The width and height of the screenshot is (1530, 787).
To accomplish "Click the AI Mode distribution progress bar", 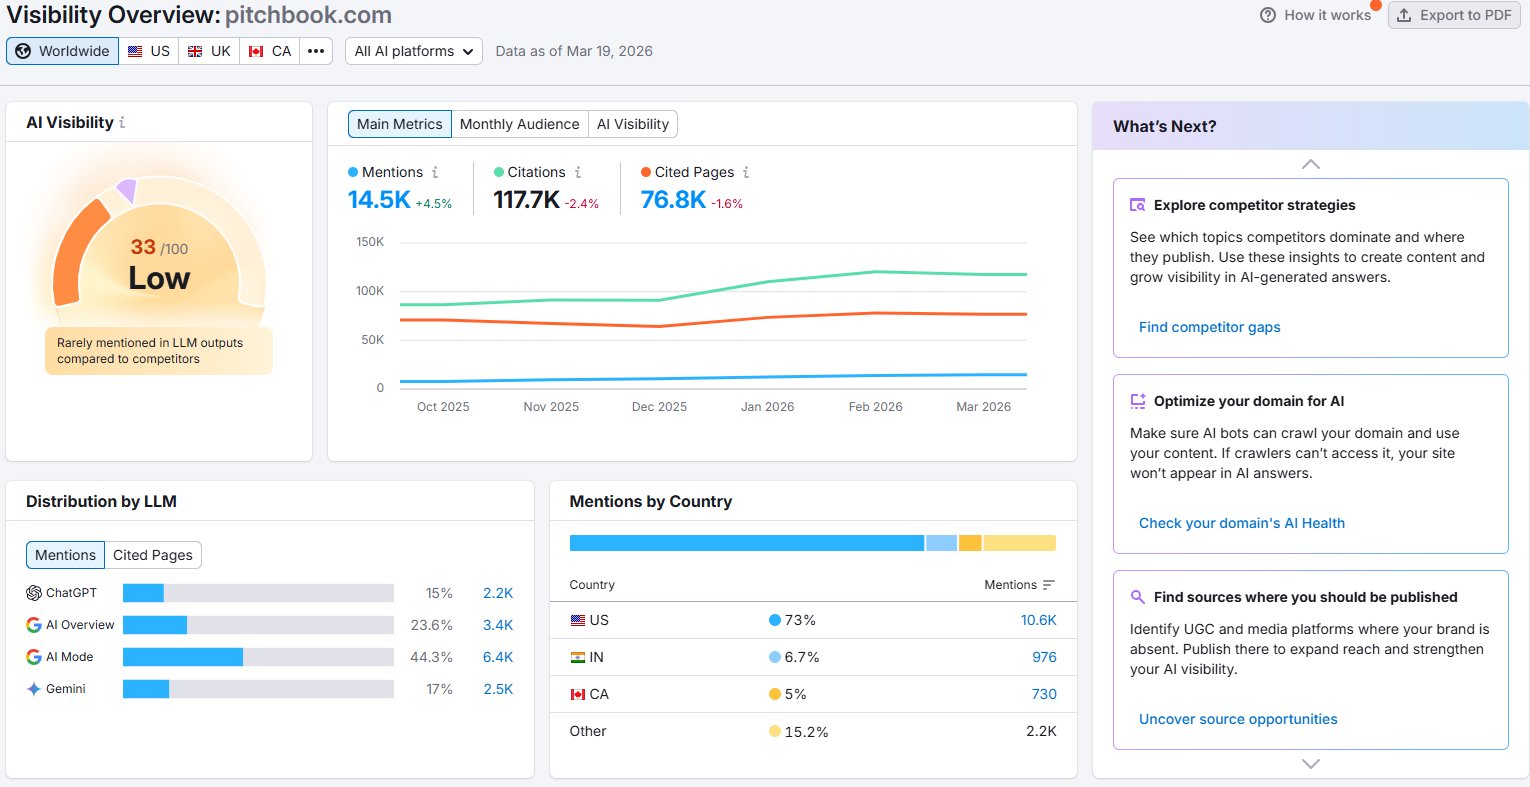I will tap(258, 657).
